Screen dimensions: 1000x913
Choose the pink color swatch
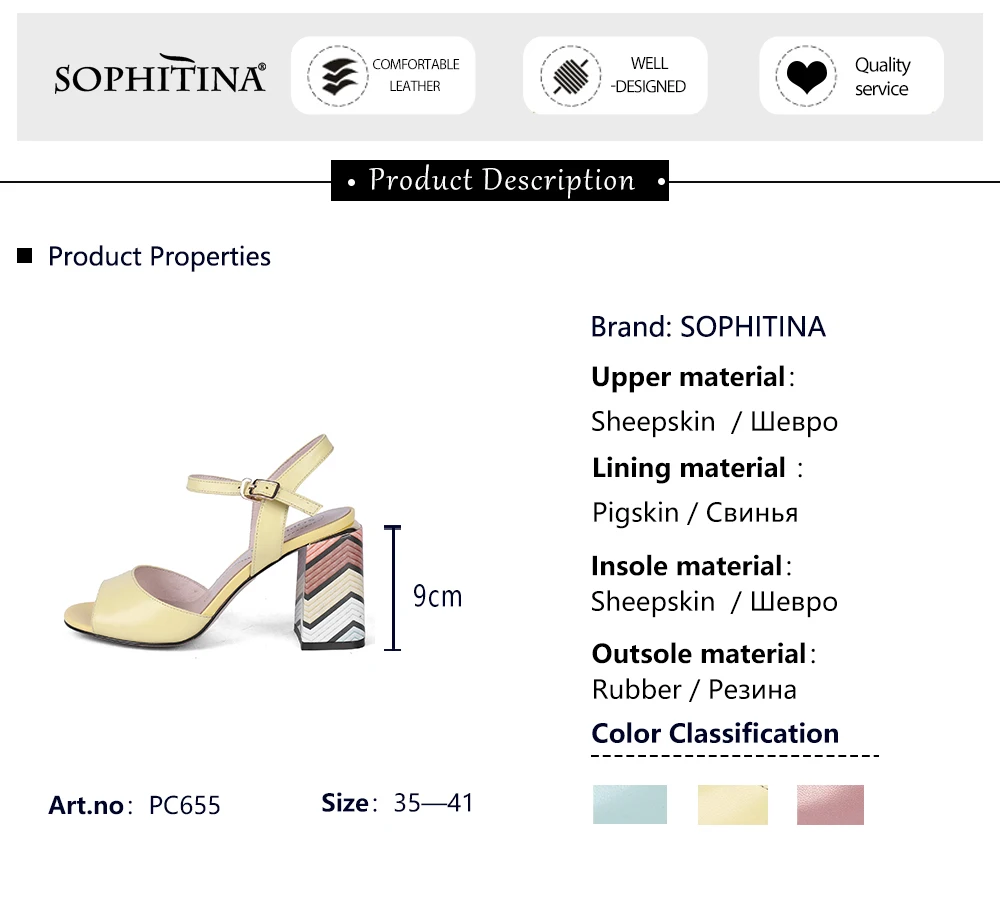[x=830, y=804]
